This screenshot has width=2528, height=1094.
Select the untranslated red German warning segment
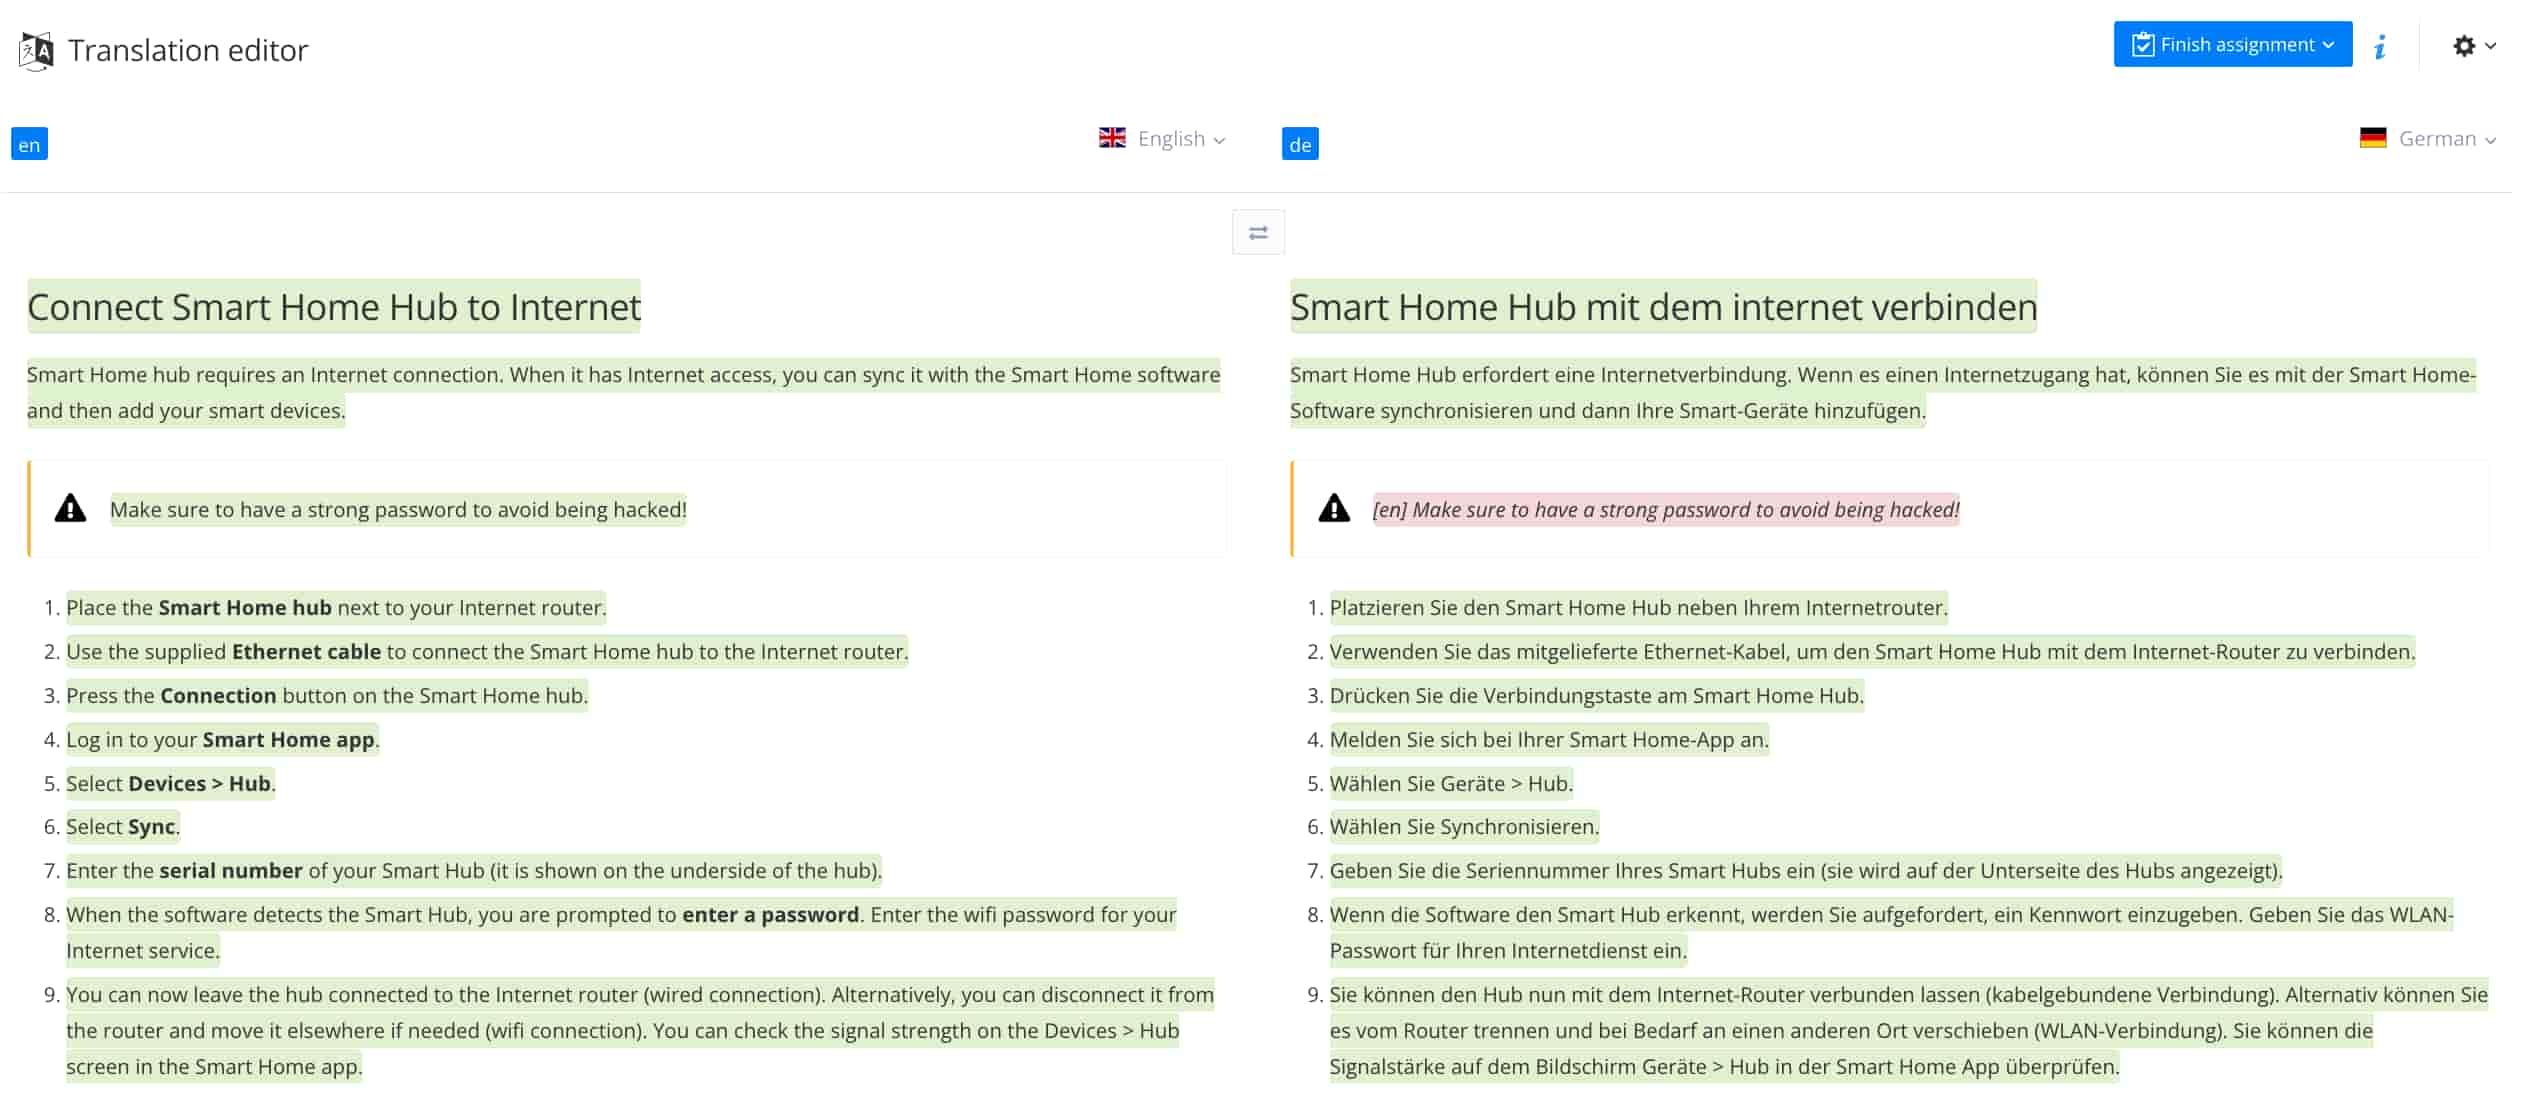(1665, 510)
